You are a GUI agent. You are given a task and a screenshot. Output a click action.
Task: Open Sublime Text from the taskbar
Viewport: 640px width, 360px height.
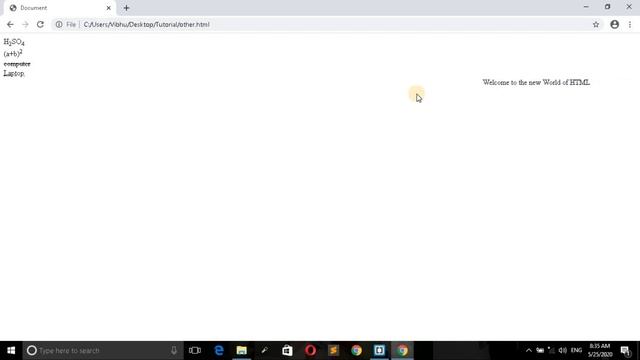point(333,350)
